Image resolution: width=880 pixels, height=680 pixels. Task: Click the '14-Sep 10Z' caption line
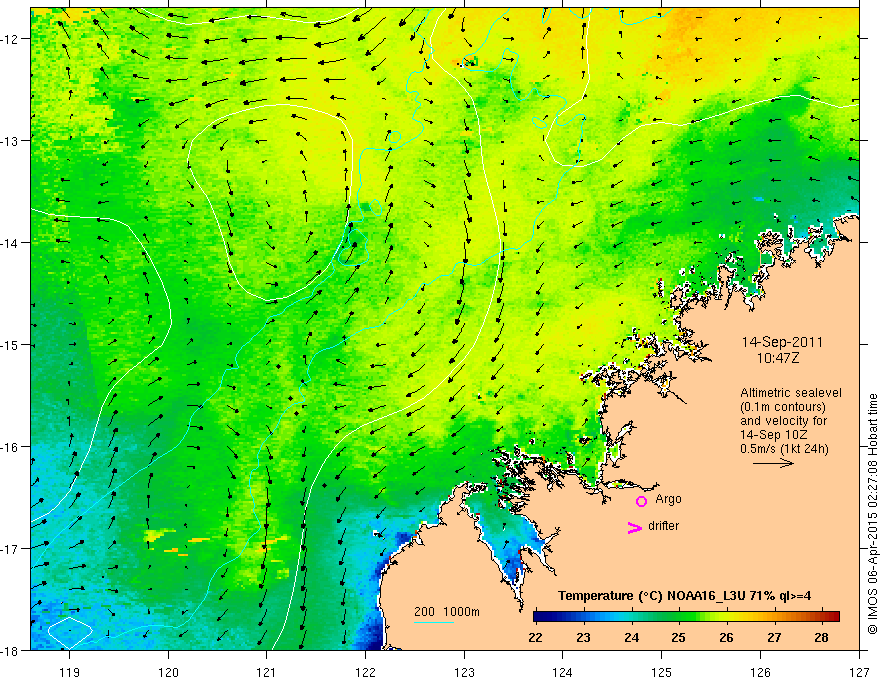pyautogui.click(x=773, y=434)
